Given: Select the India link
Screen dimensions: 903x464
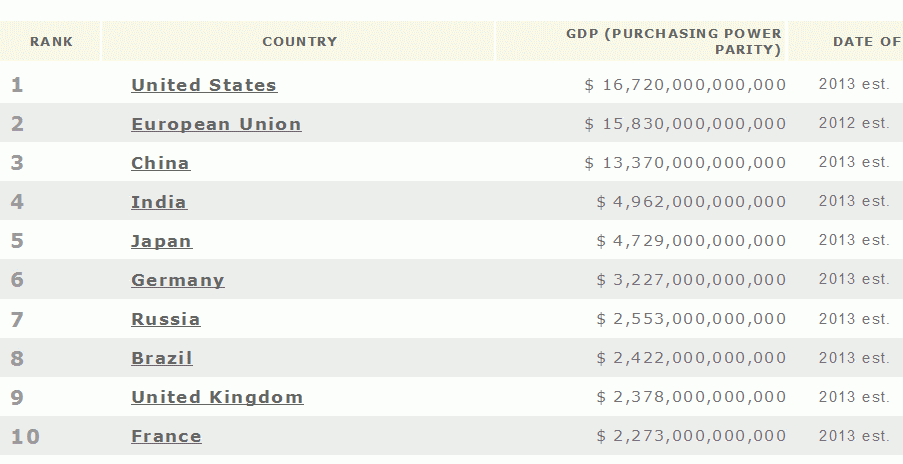Looking at the screenshot, I should pos(159,202).
